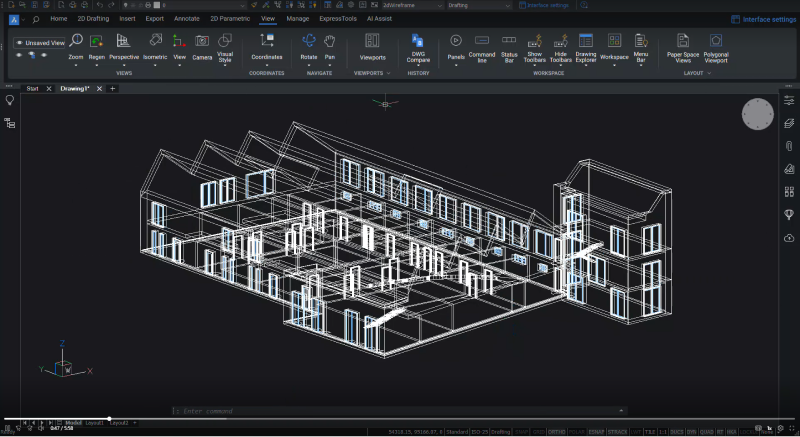Open the properties sliders panel icon
The width and height of the screenshot is (800, 437).
coord(789,100)
